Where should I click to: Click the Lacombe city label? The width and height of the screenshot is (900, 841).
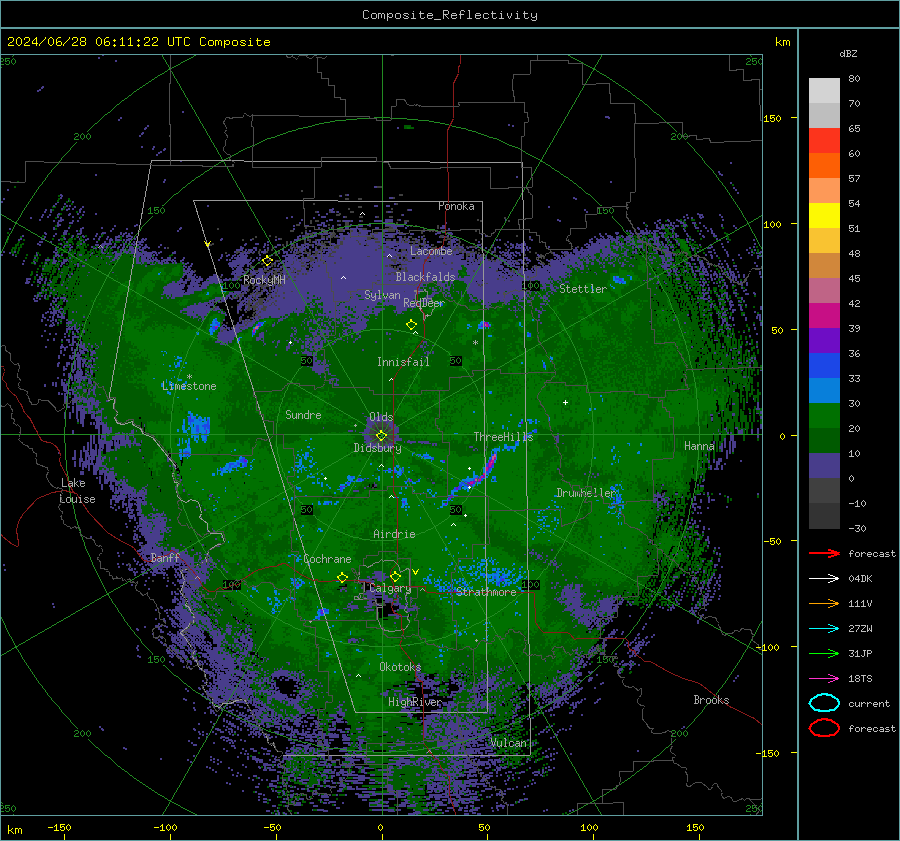[x=431, y=251]
